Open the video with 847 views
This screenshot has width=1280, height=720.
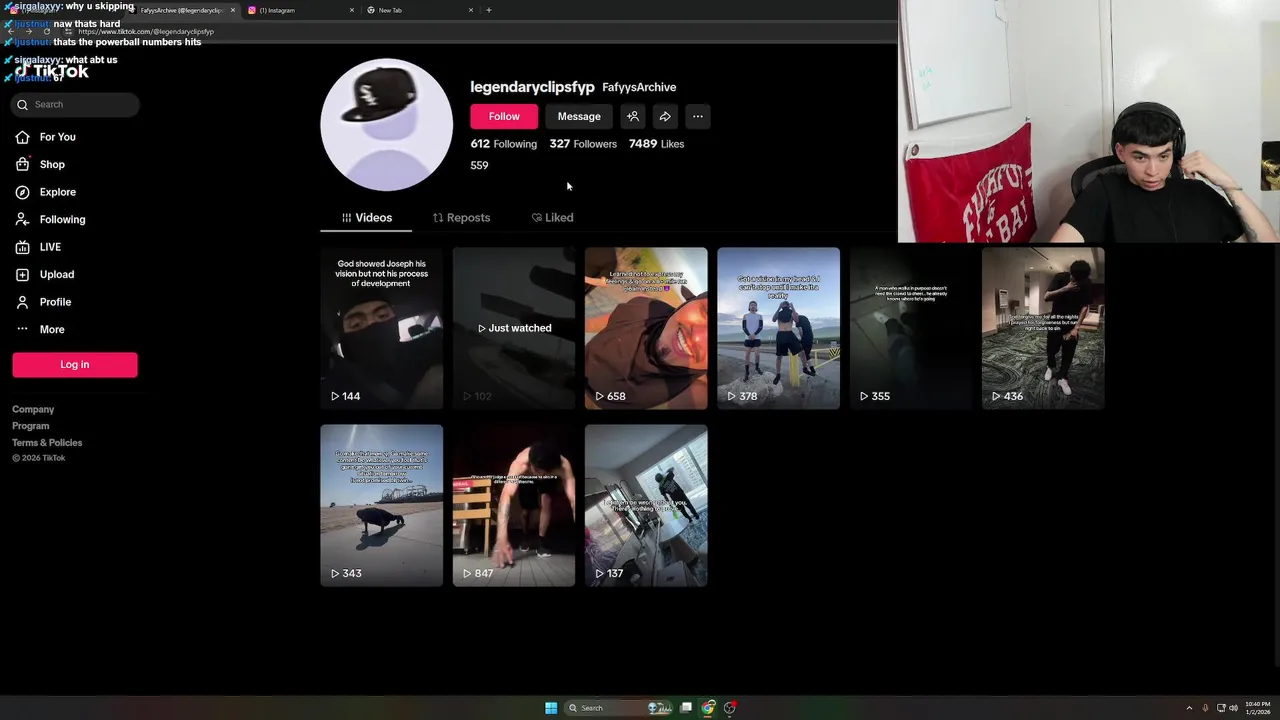(x=514, y=505)
